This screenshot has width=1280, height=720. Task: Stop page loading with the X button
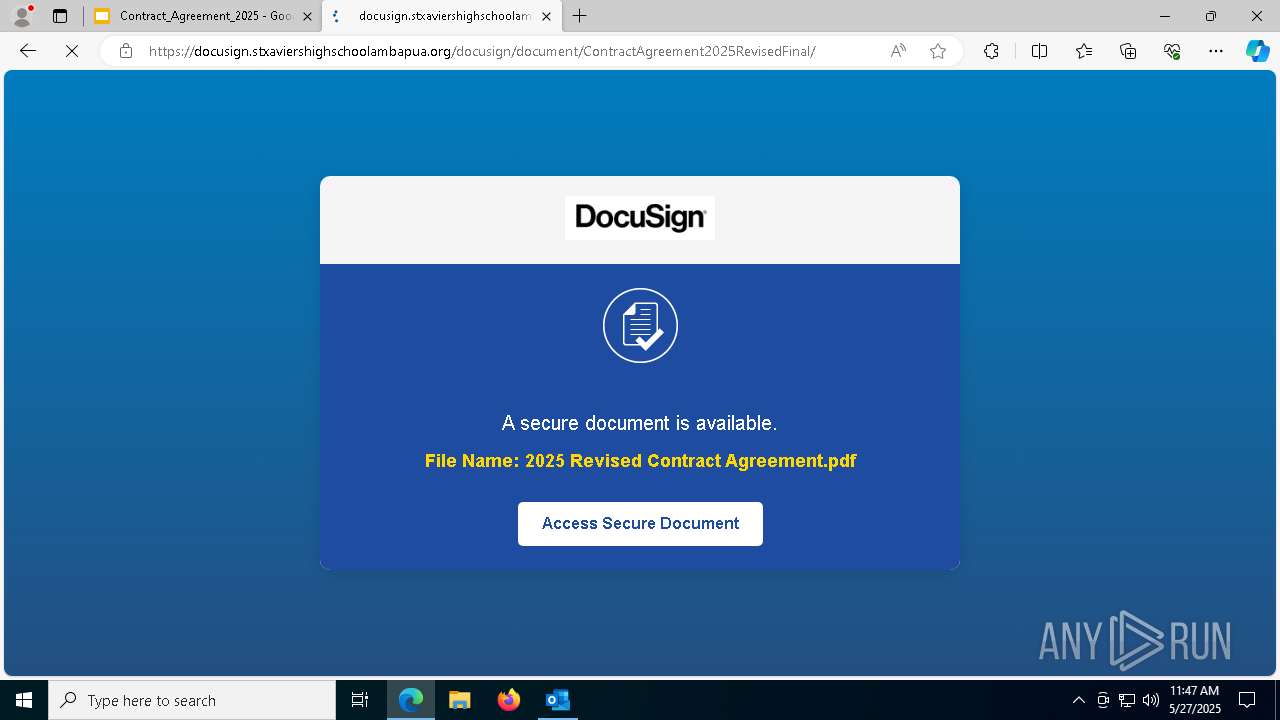[72, 51]
